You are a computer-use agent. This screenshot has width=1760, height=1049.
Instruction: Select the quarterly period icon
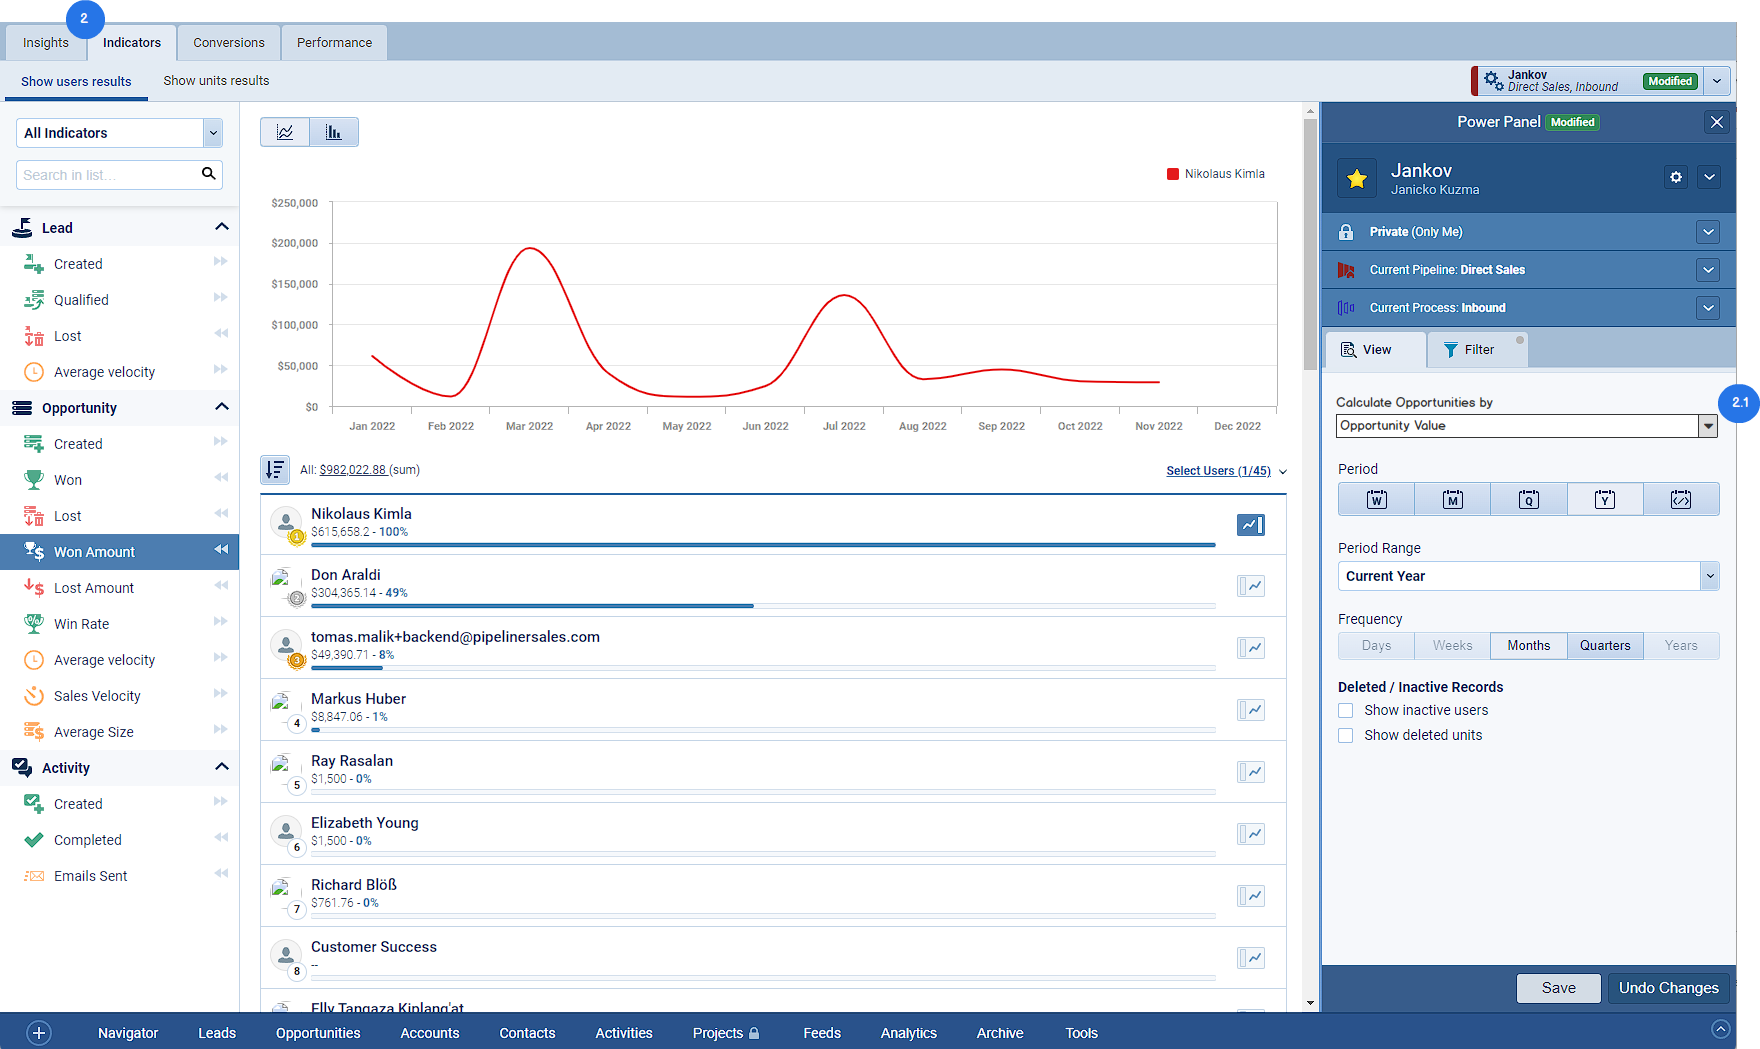click(x=1528, y=499)
